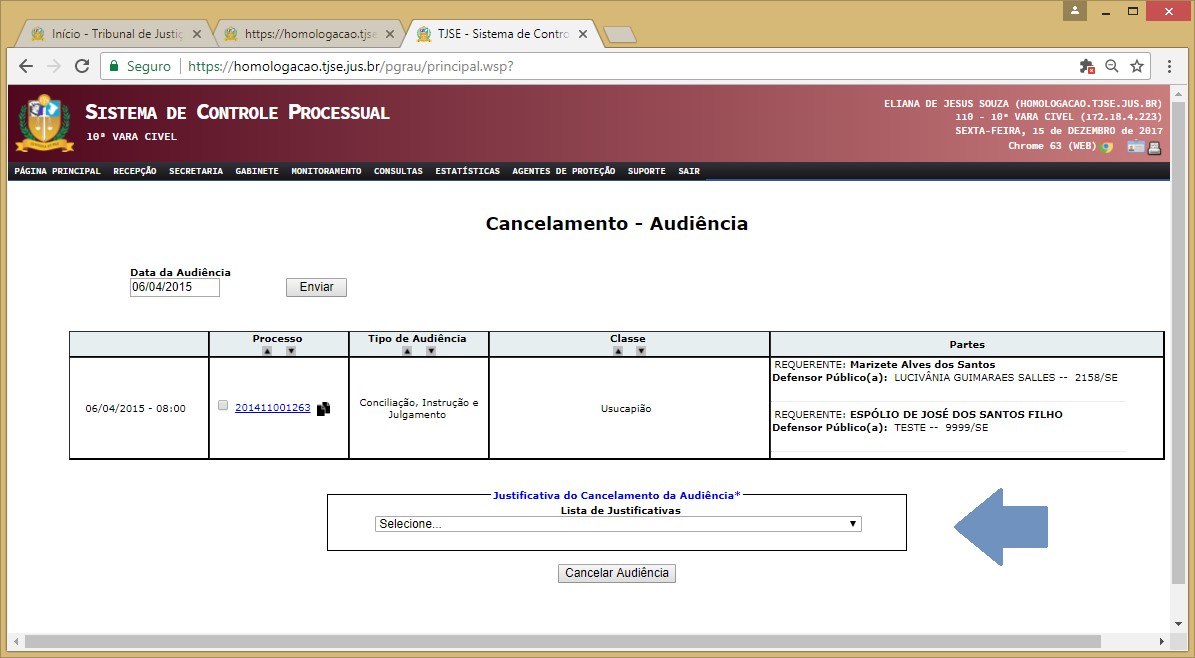Sort Classe column descending
Screen dimensions: 1195x658
coord(641,351)
